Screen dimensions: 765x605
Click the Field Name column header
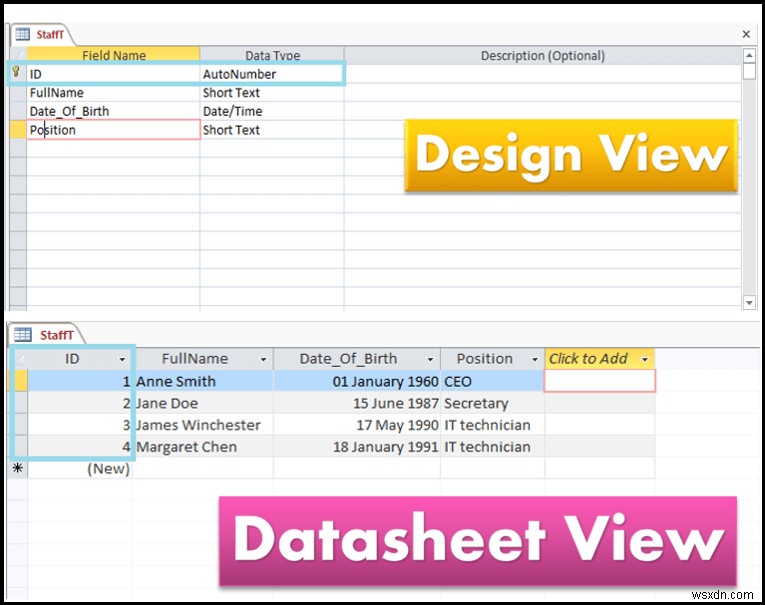click(x=113, y=55)
